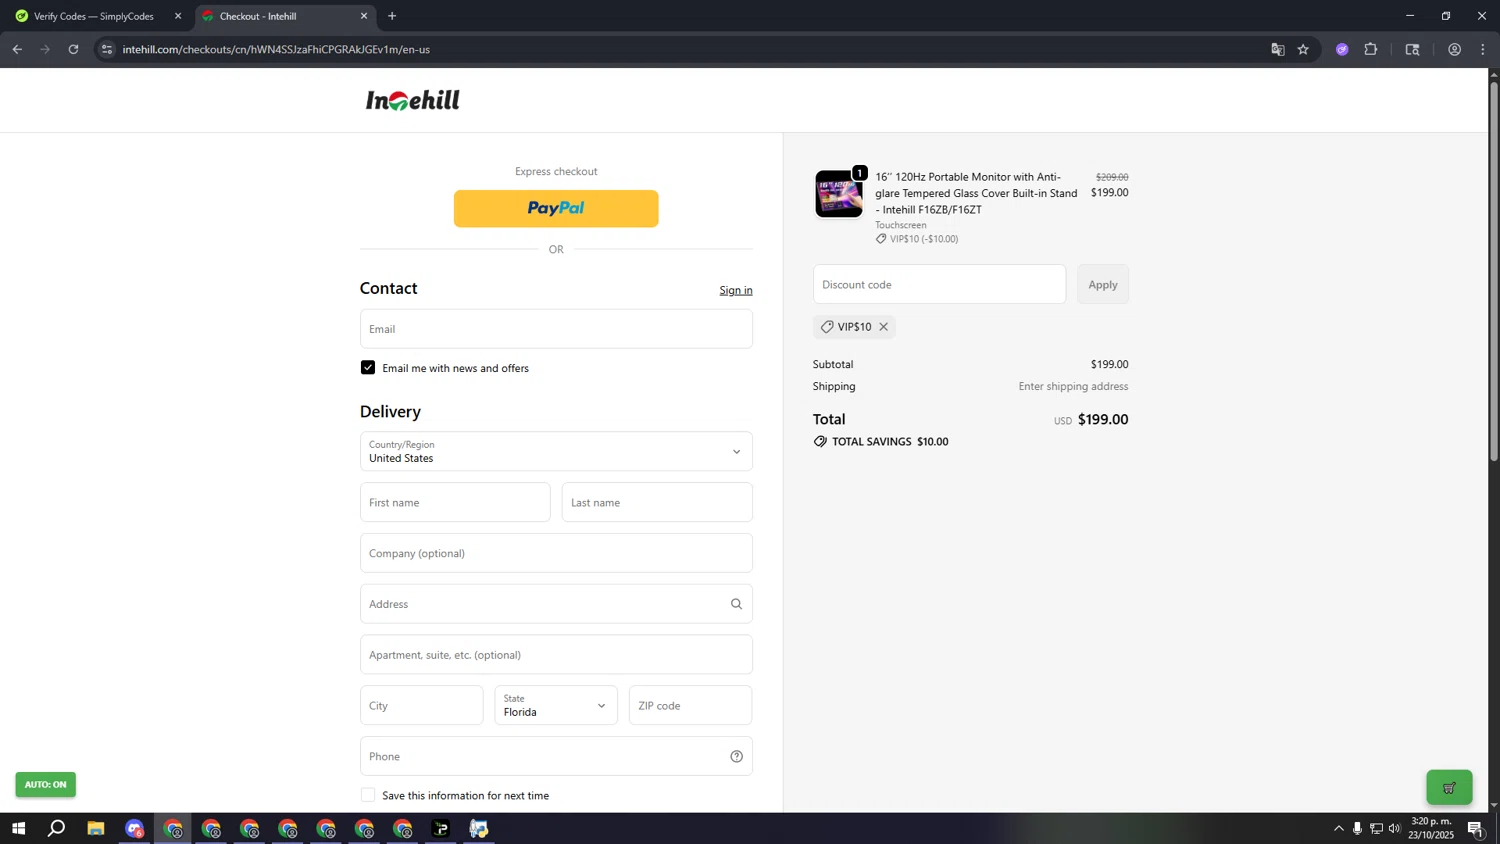
Task: Click the site information icon in address bar
Action: (107, 49)
